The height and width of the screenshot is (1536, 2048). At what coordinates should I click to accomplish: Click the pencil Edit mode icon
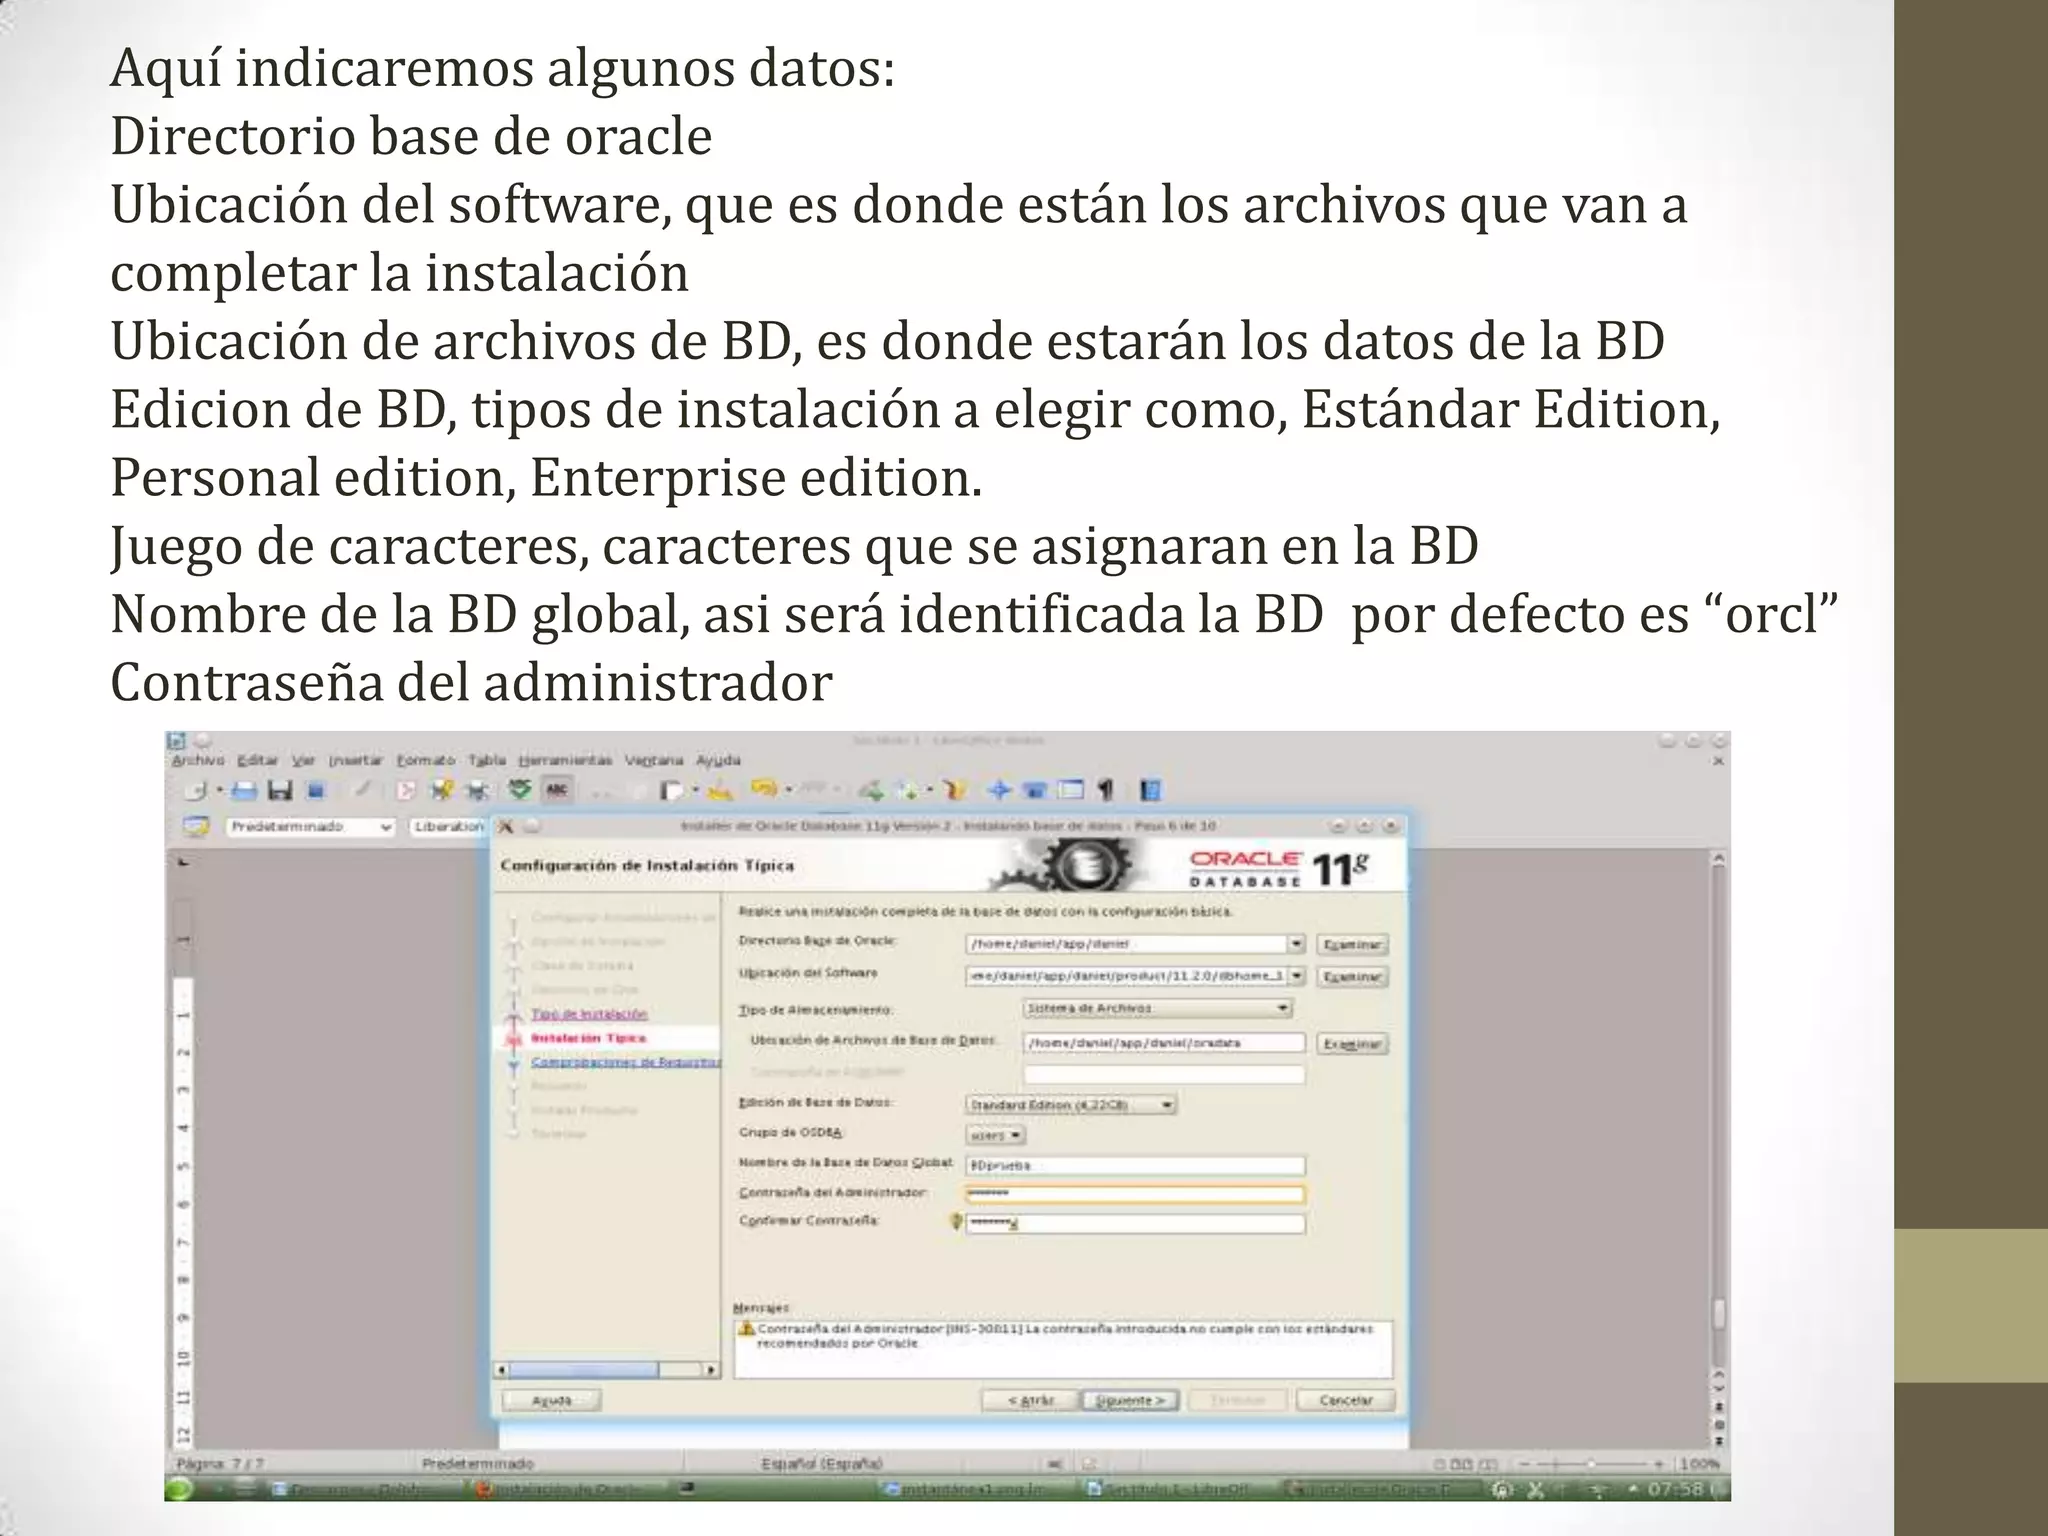pyautogui.click(x=363, y=791)
